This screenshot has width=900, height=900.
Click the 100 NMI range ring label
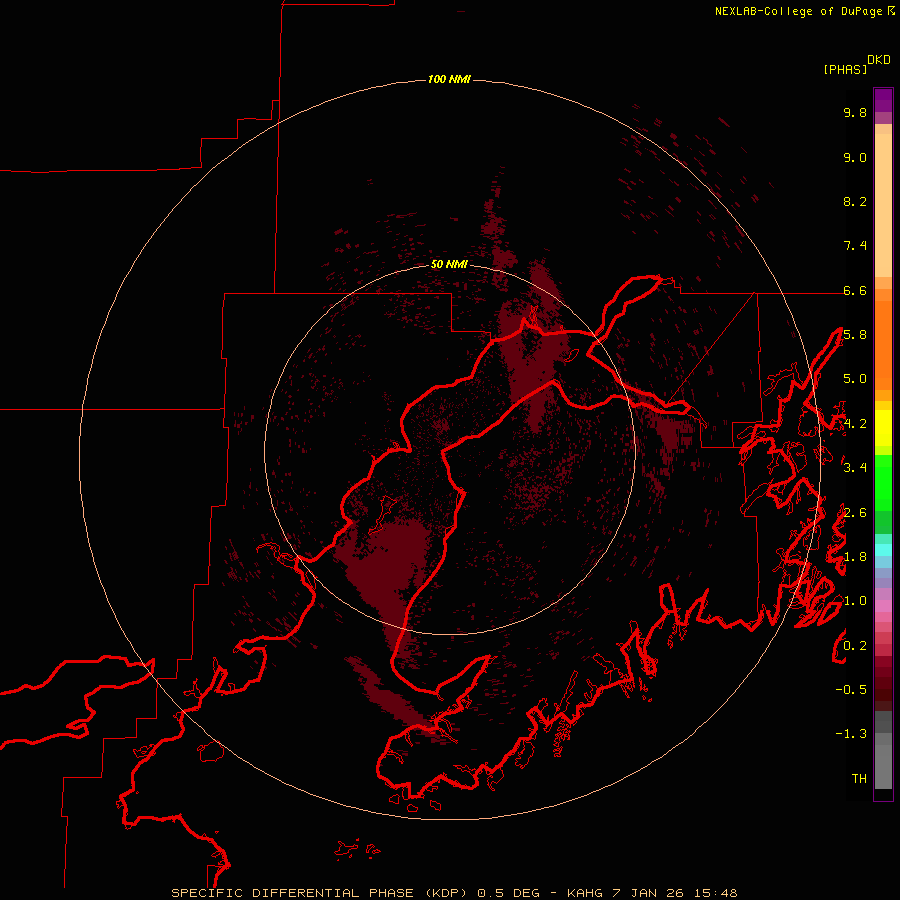449,79
